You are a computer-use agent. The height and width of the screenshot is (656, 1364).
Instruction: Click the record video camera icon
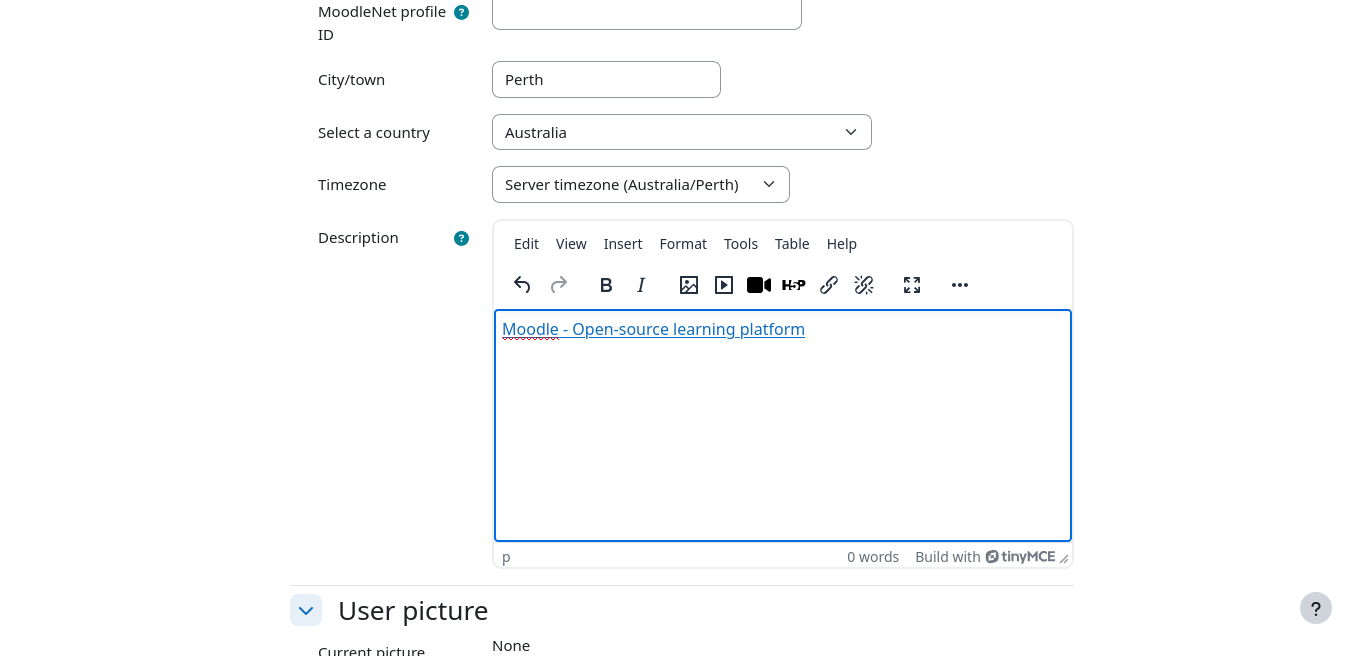coord(759,285)
